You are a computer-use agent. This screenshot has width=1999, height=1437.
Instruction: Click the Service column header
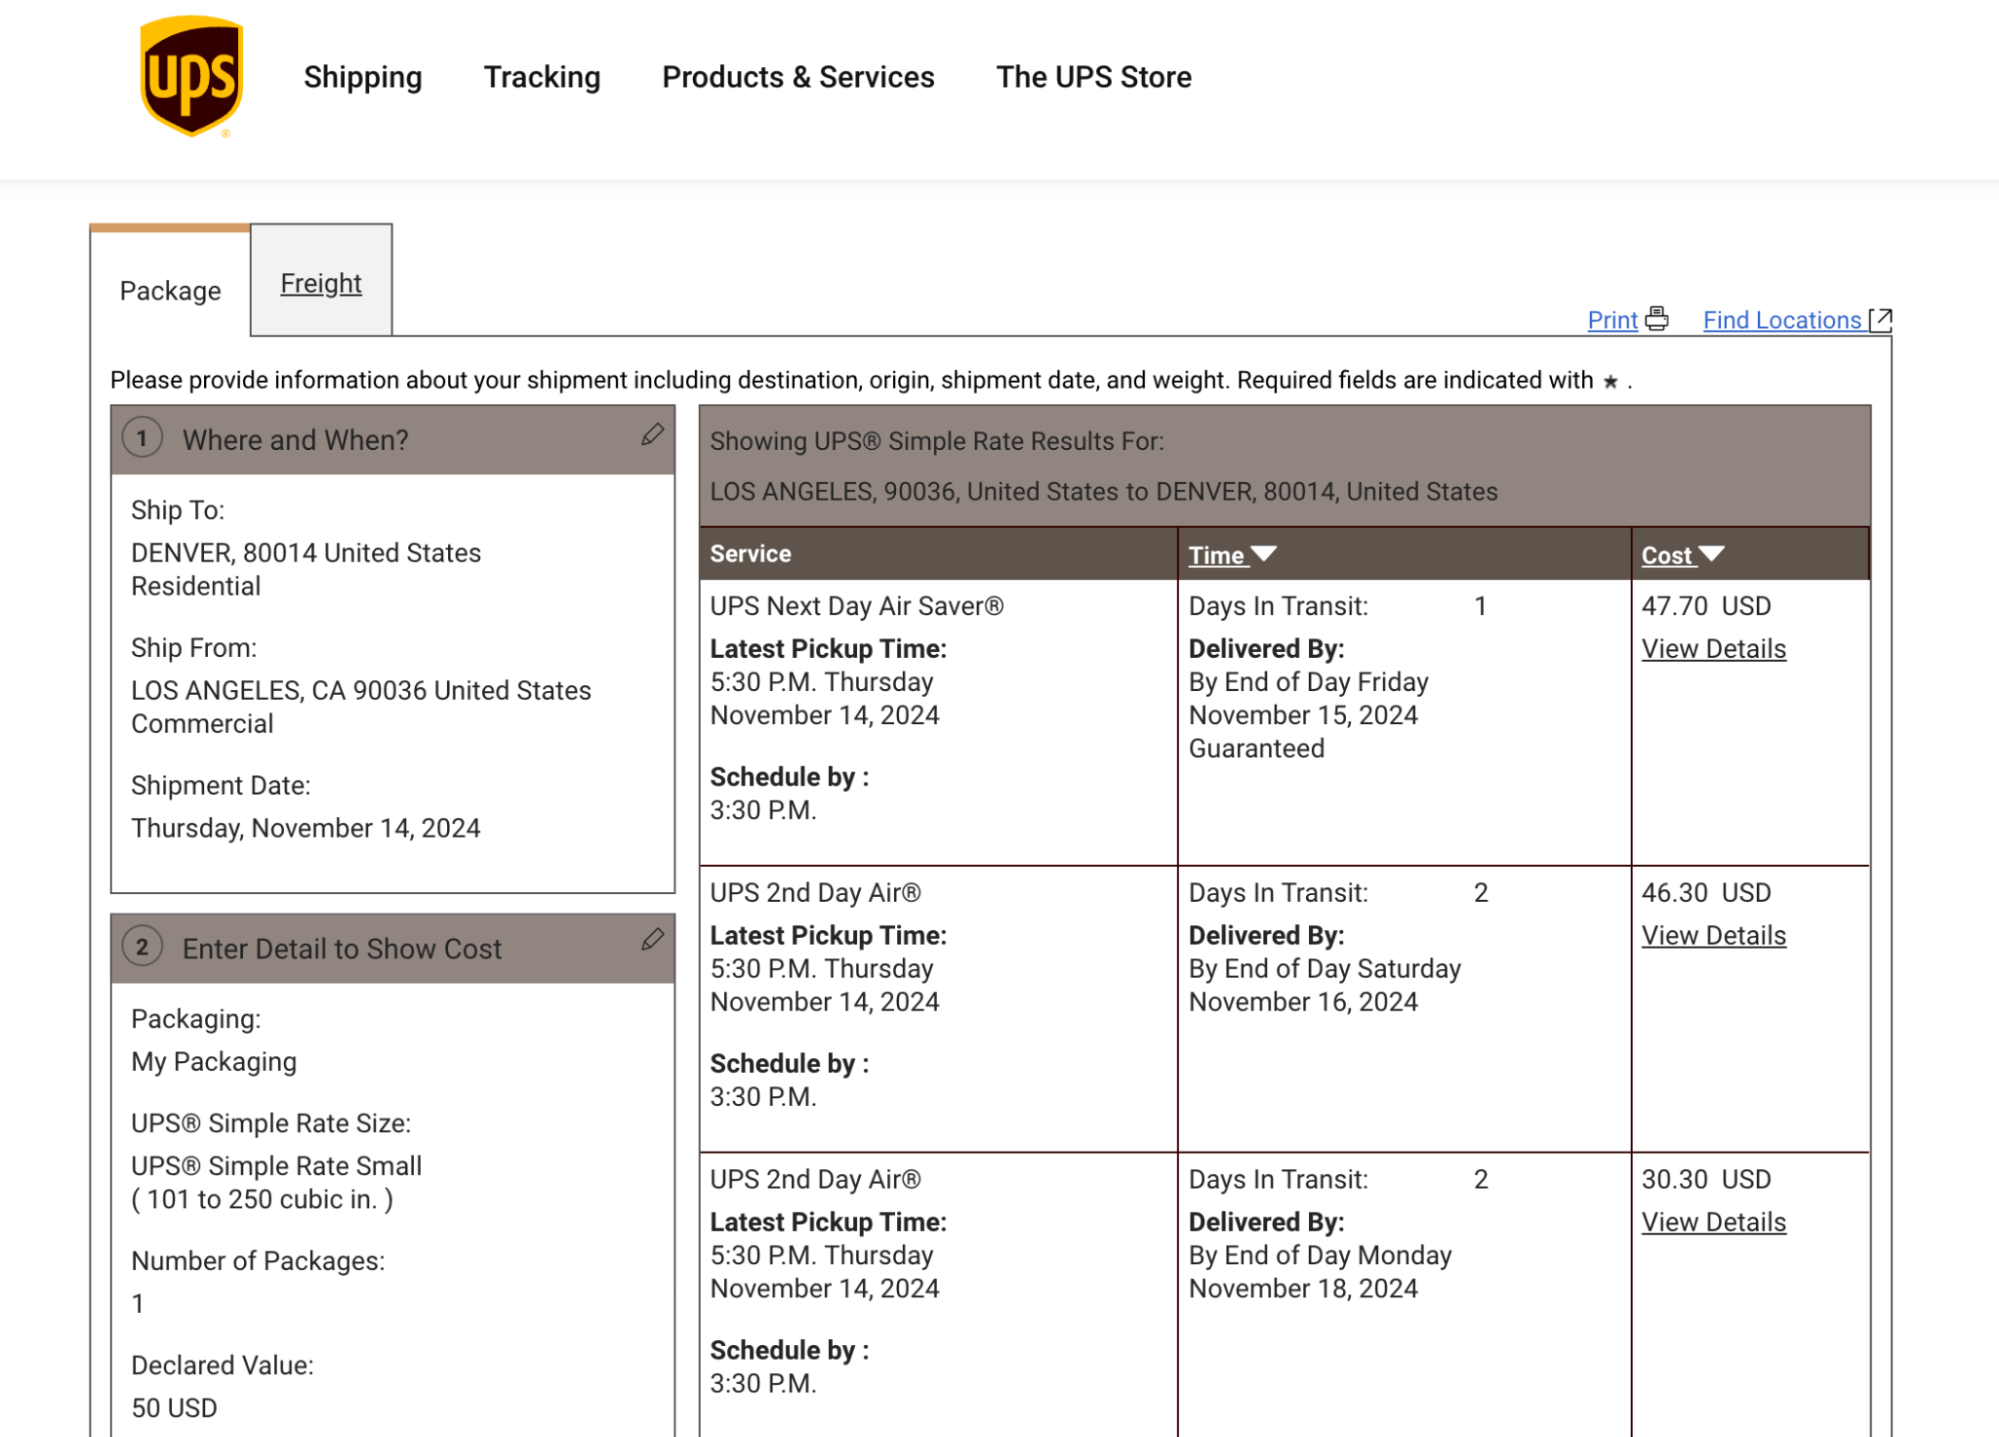(750, 554)
